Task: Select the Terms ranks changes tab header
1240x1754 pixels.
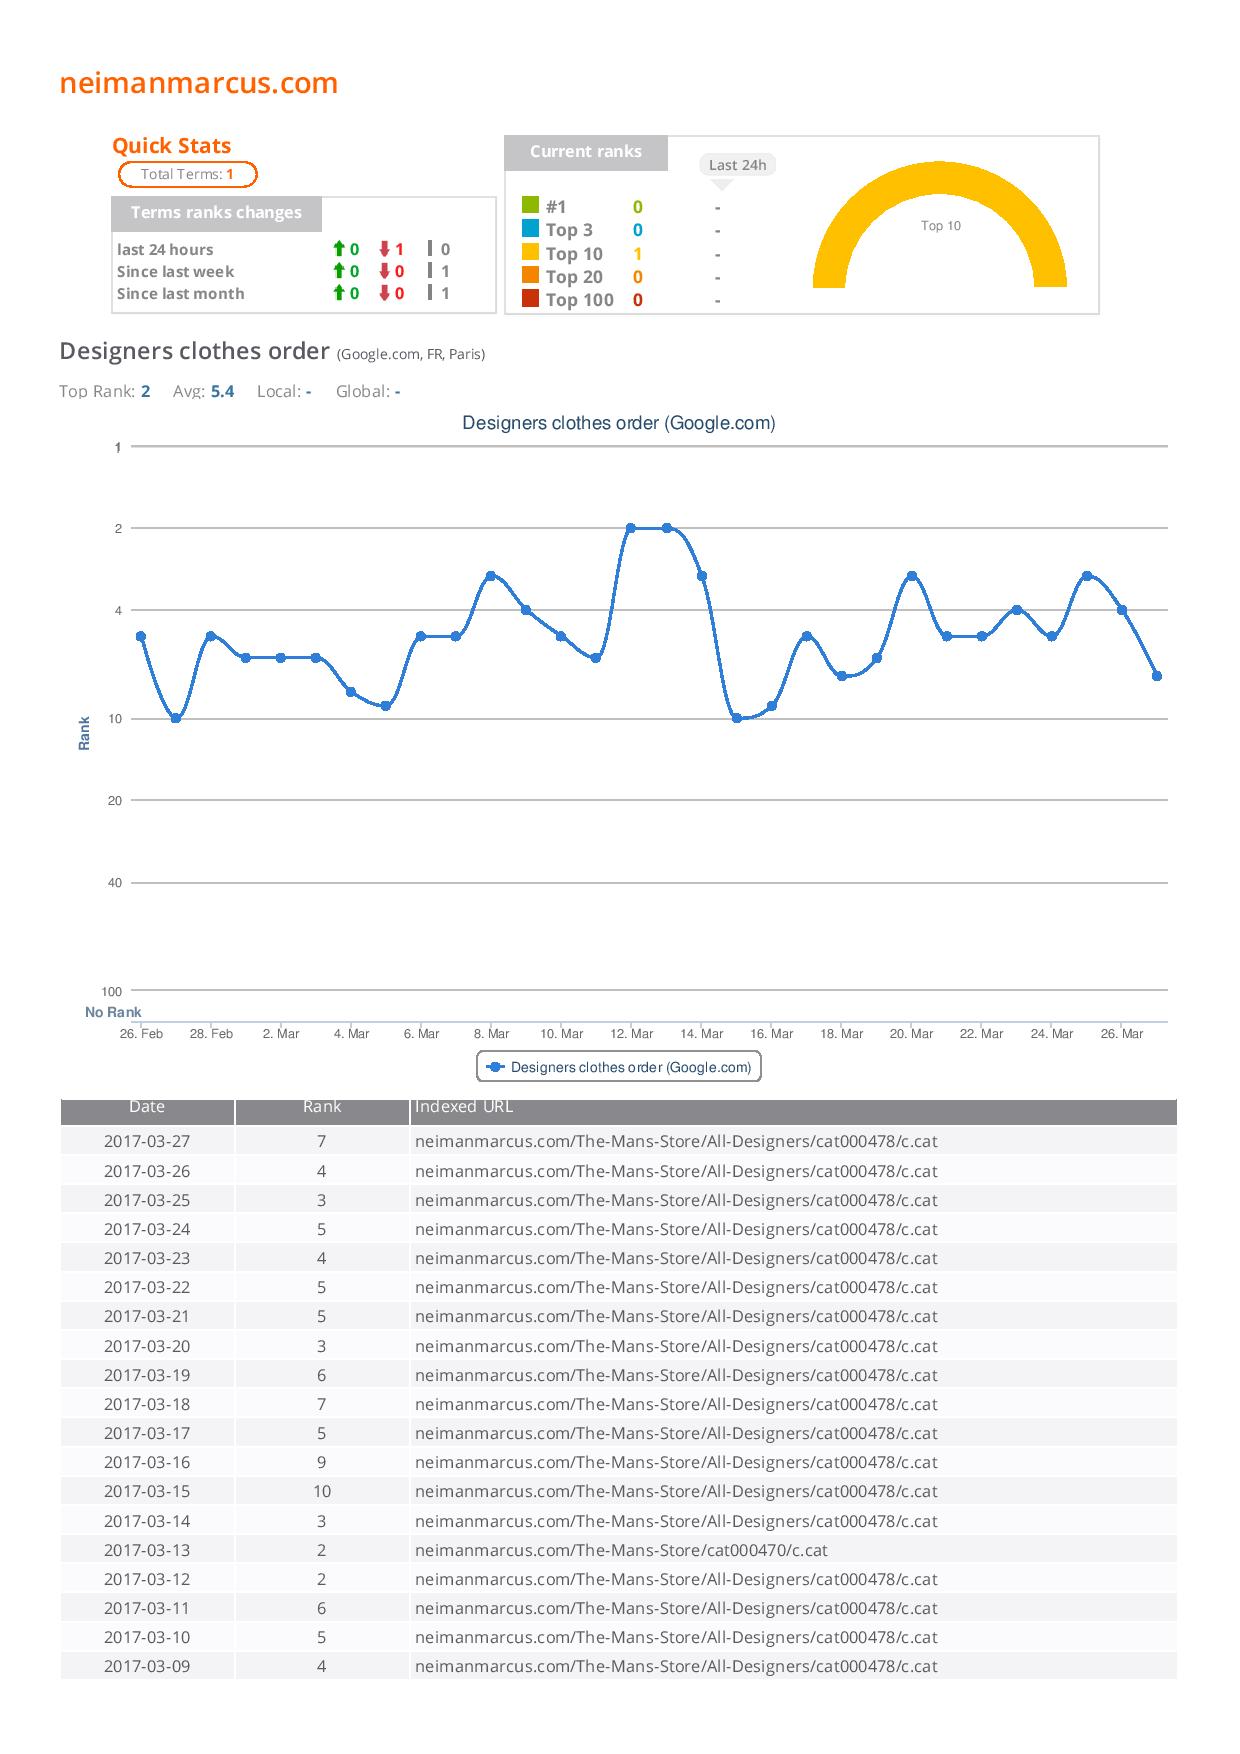Action: point(216,213)
